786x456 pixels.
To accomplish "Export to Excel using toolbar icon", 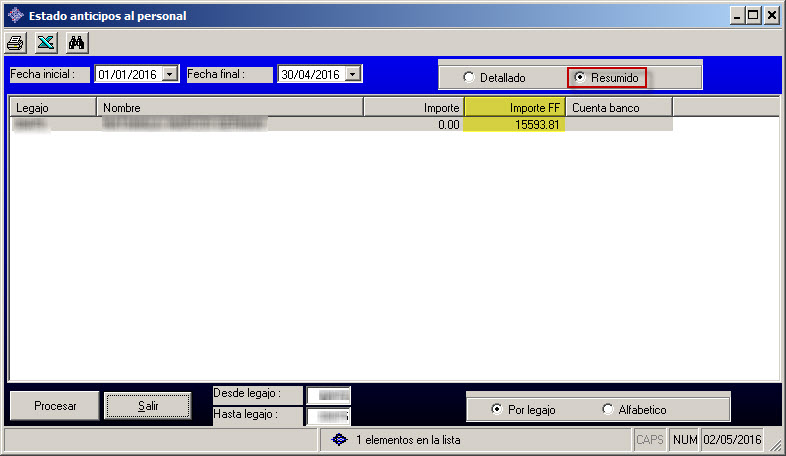I will [x=46, y=43].
